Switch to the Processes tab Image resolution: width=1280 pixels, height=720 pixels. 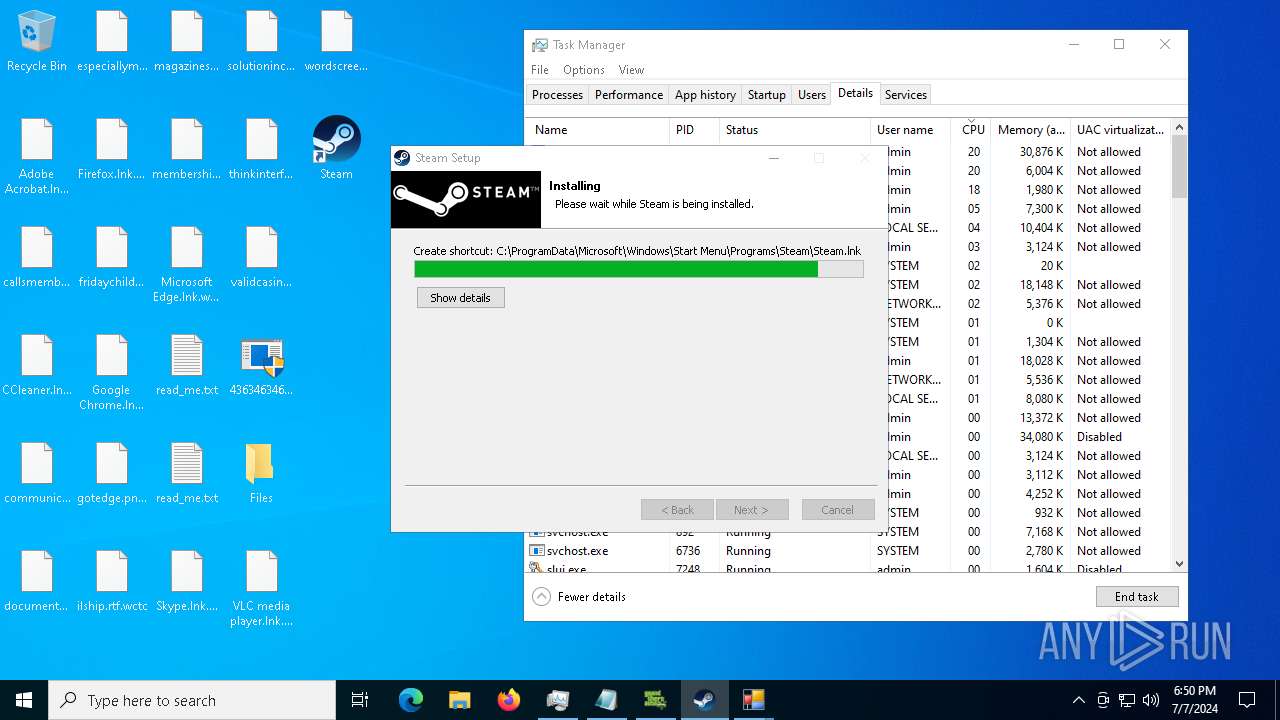557,95
